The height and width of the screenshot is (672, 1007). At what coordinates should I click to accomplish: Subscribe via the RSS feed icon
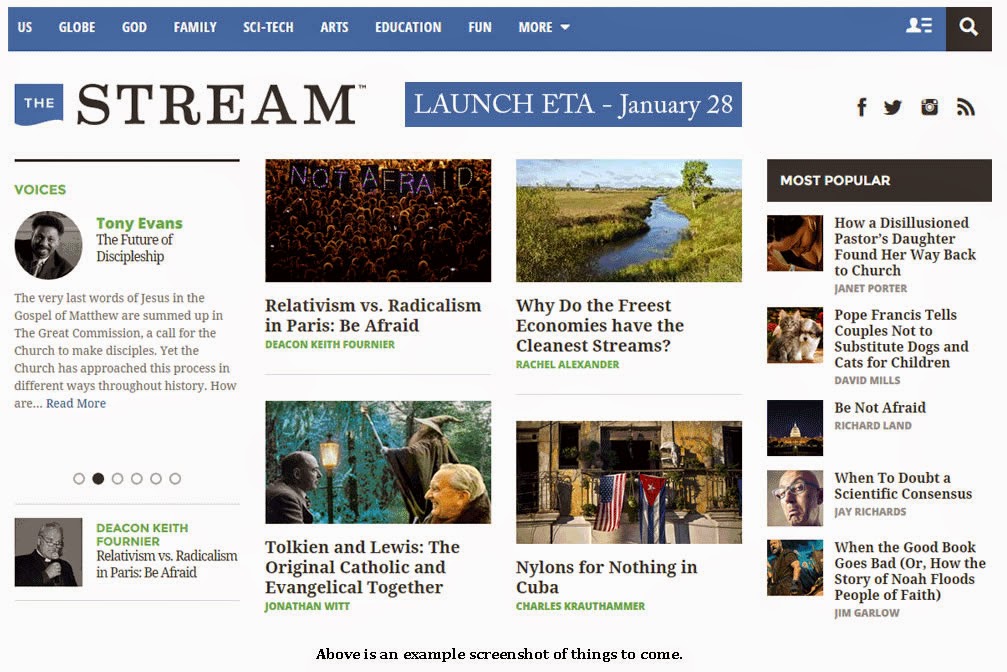(965, 107)
